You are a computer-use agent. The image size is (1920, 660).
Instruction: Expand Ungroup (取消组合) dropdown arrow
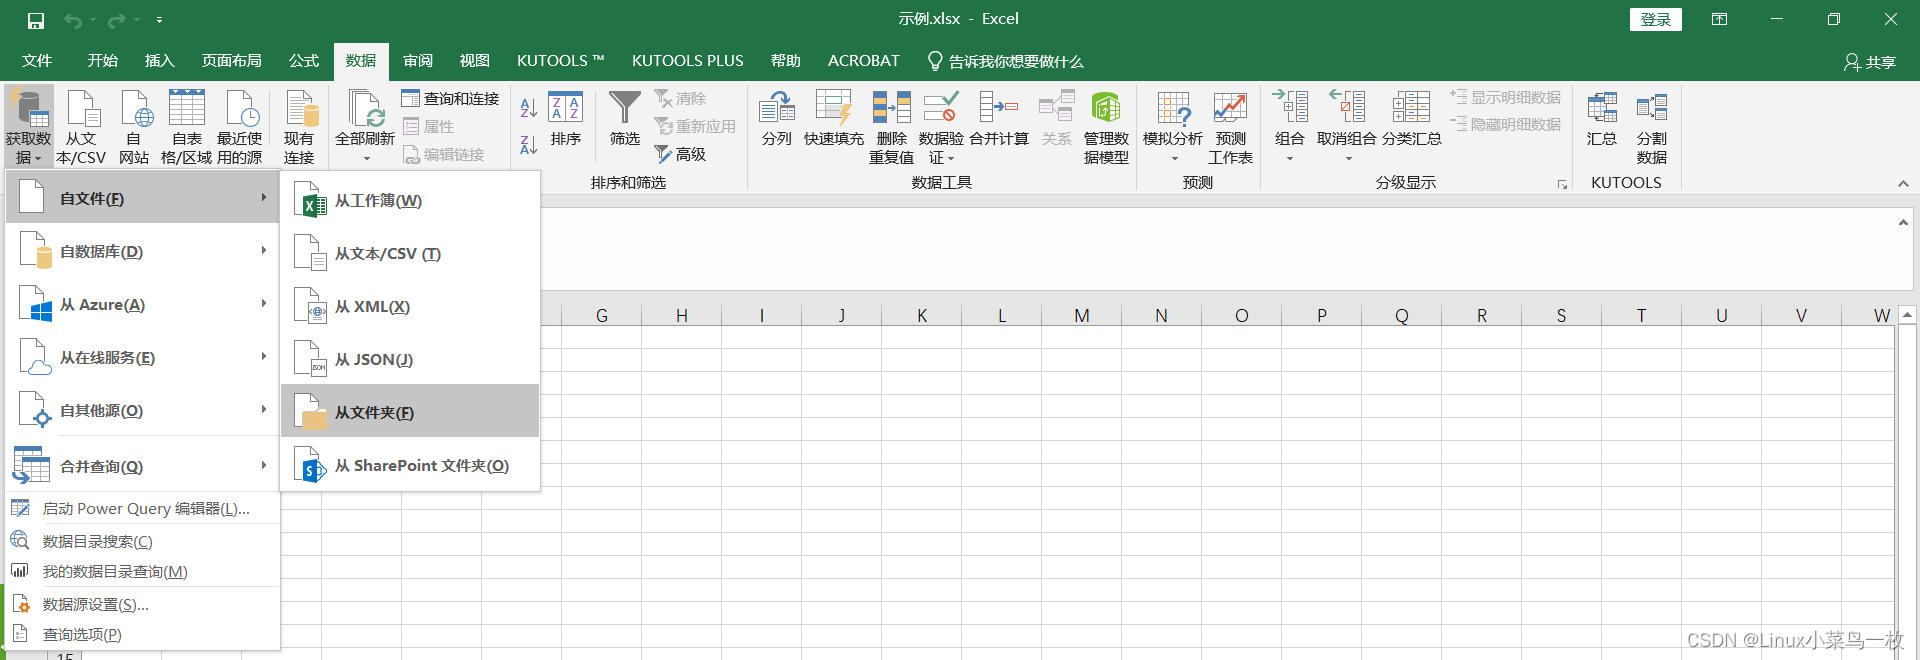[x=1348, y=158]
